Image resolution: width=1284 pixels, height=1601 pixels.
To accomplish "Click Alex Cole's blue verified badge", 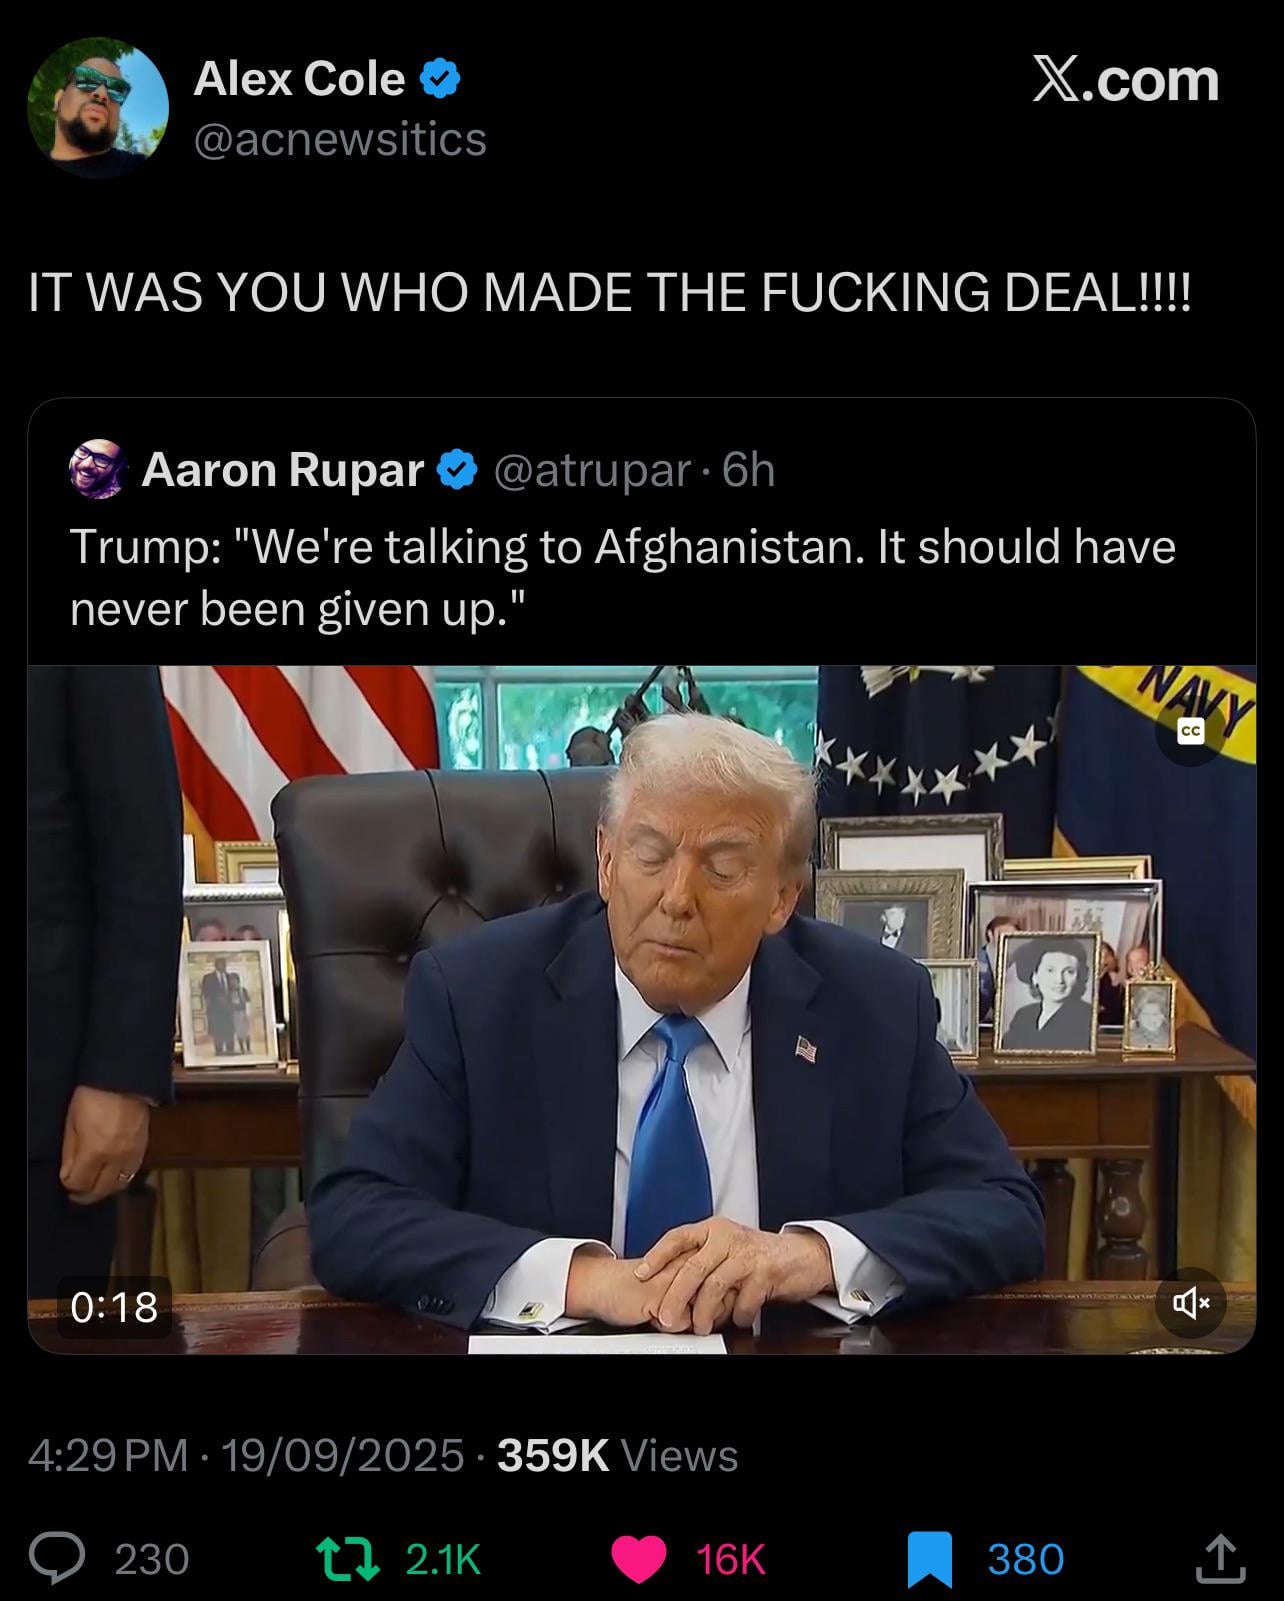I will (x=440, y=78).
